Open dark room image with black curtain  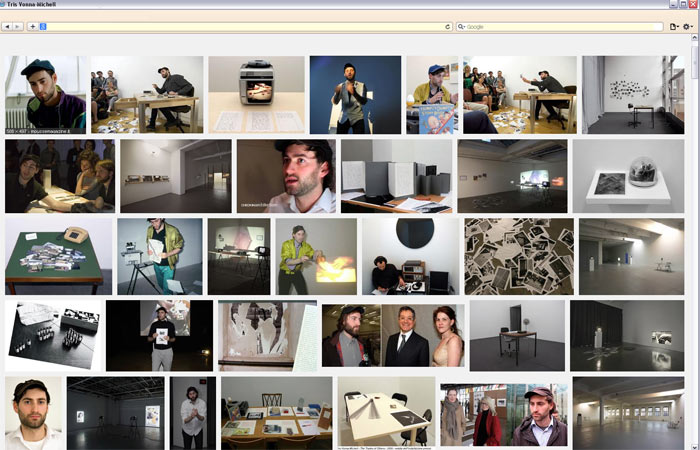coord(627,336)
